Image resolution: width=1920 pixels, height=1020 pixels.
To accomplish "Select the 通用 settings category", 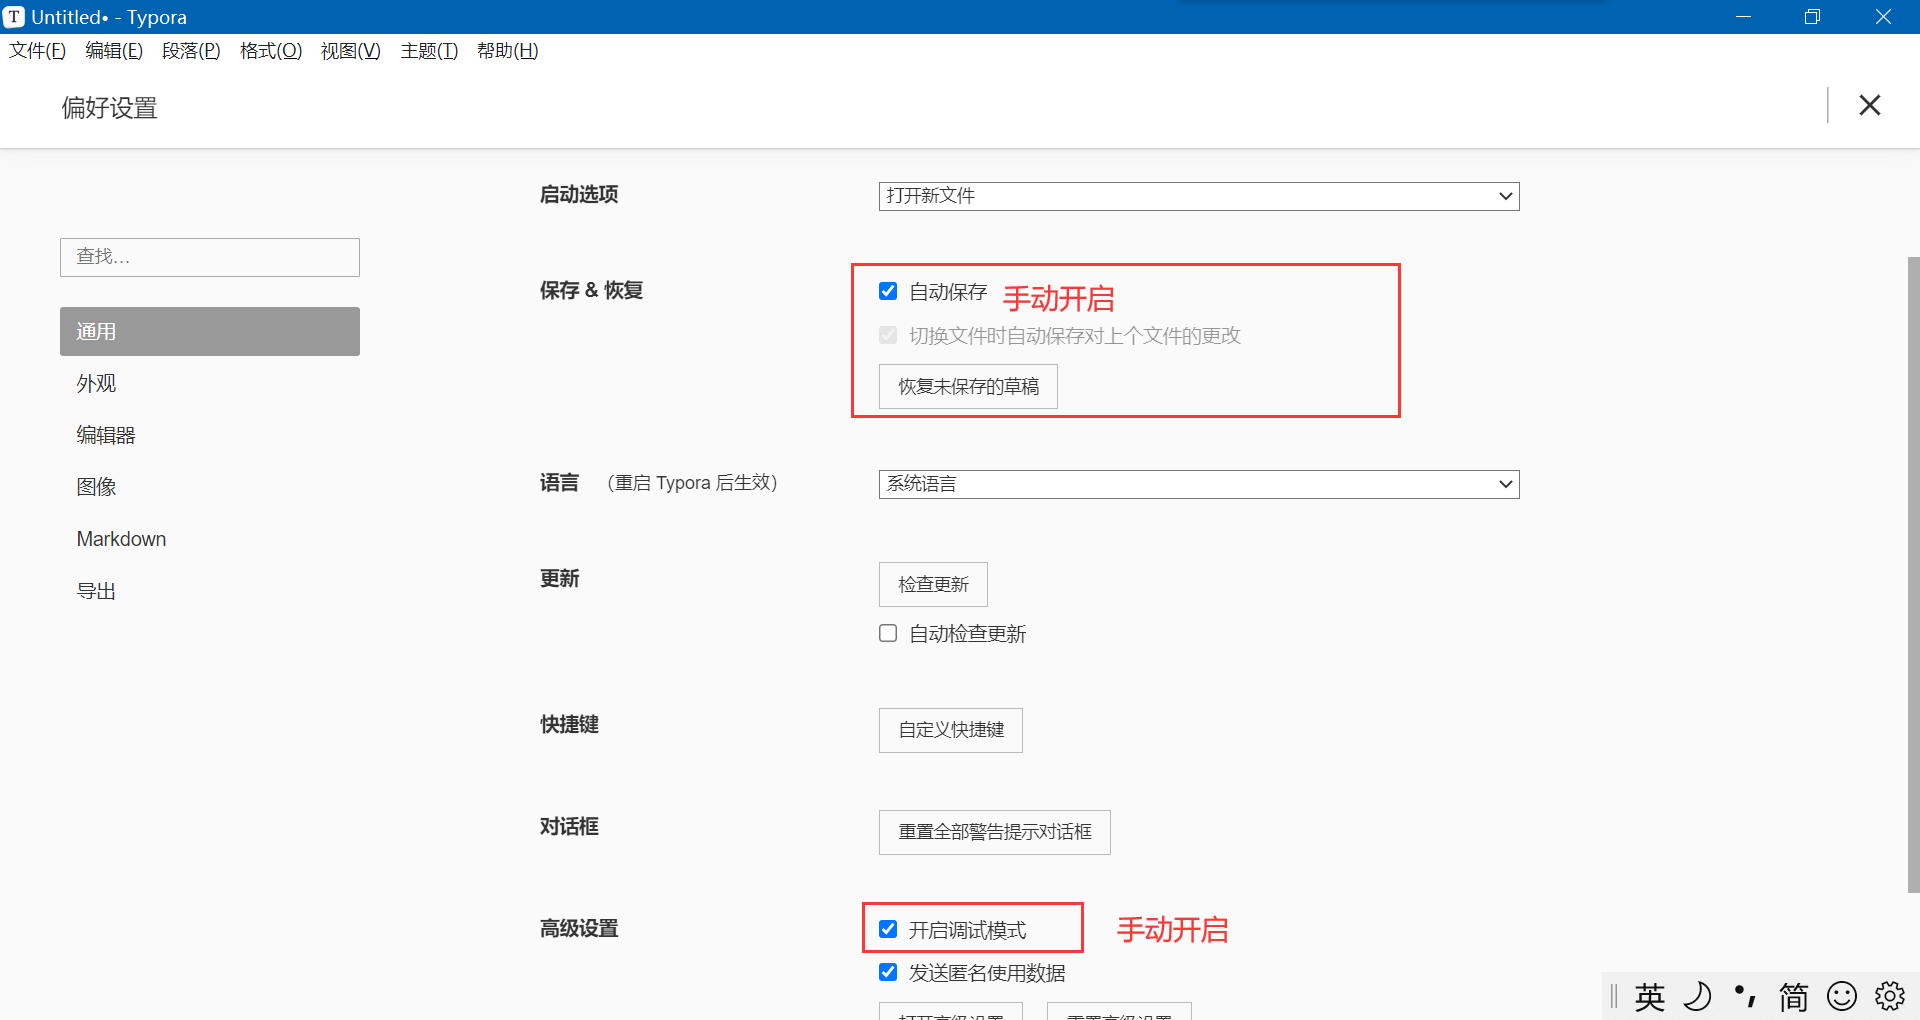I will [x=210, y=331].
